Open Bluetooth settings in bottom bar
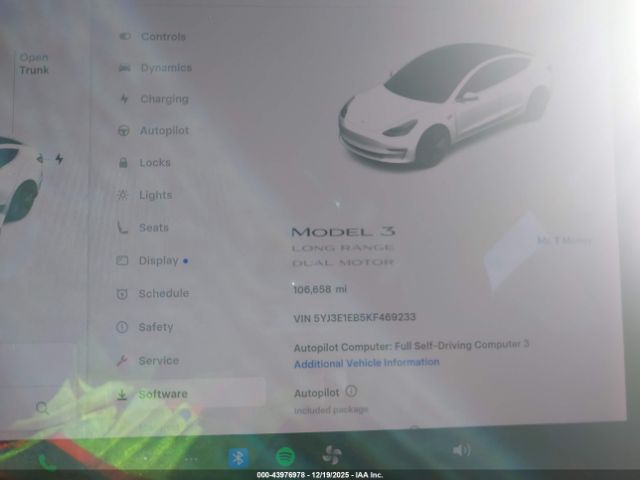This screenshot has height=480, width=640. coord(238,458)
